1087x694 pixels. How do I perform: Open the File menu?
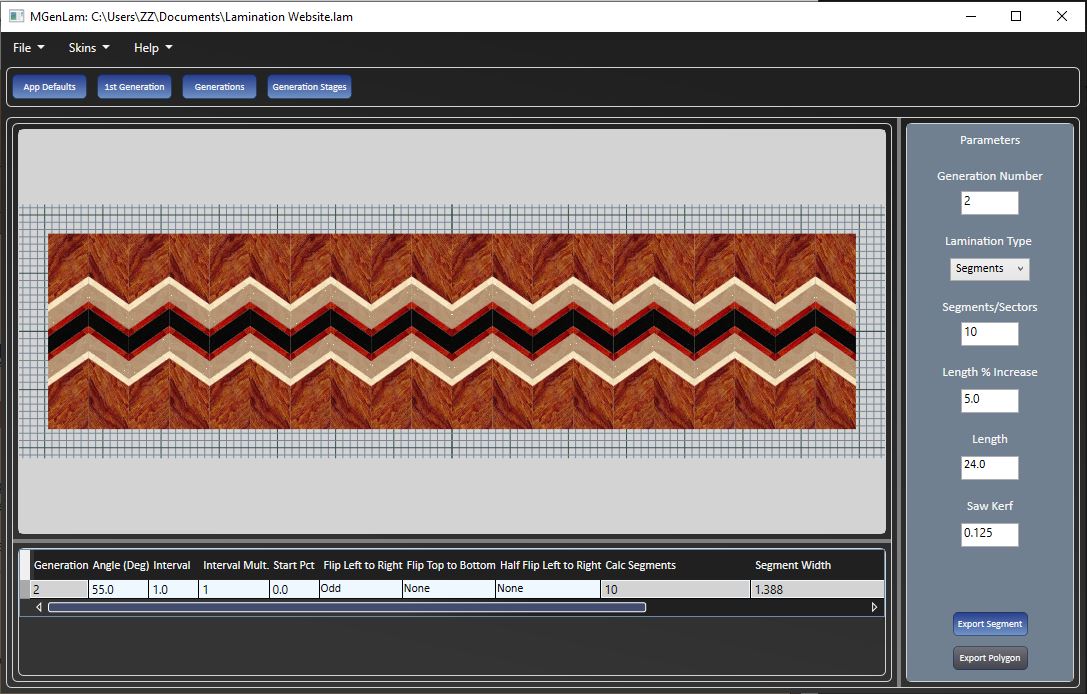click(x=28, y=48)
